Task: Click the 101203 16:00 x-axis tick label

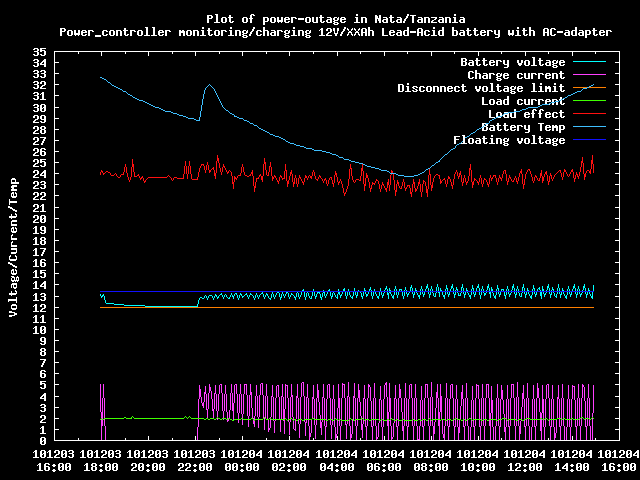Action: coord(54,459)
